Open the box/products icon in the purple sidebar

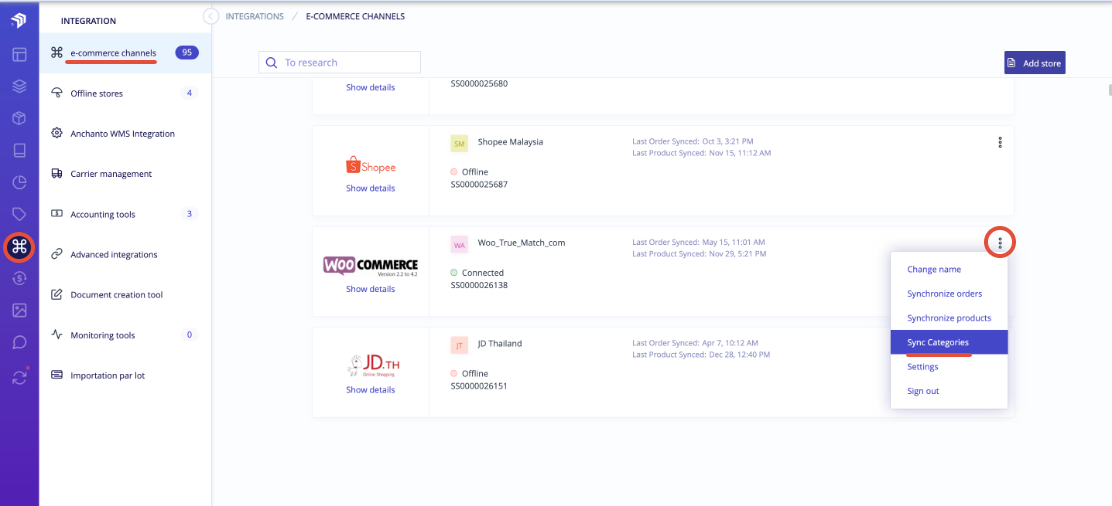(x=19, y=119)
